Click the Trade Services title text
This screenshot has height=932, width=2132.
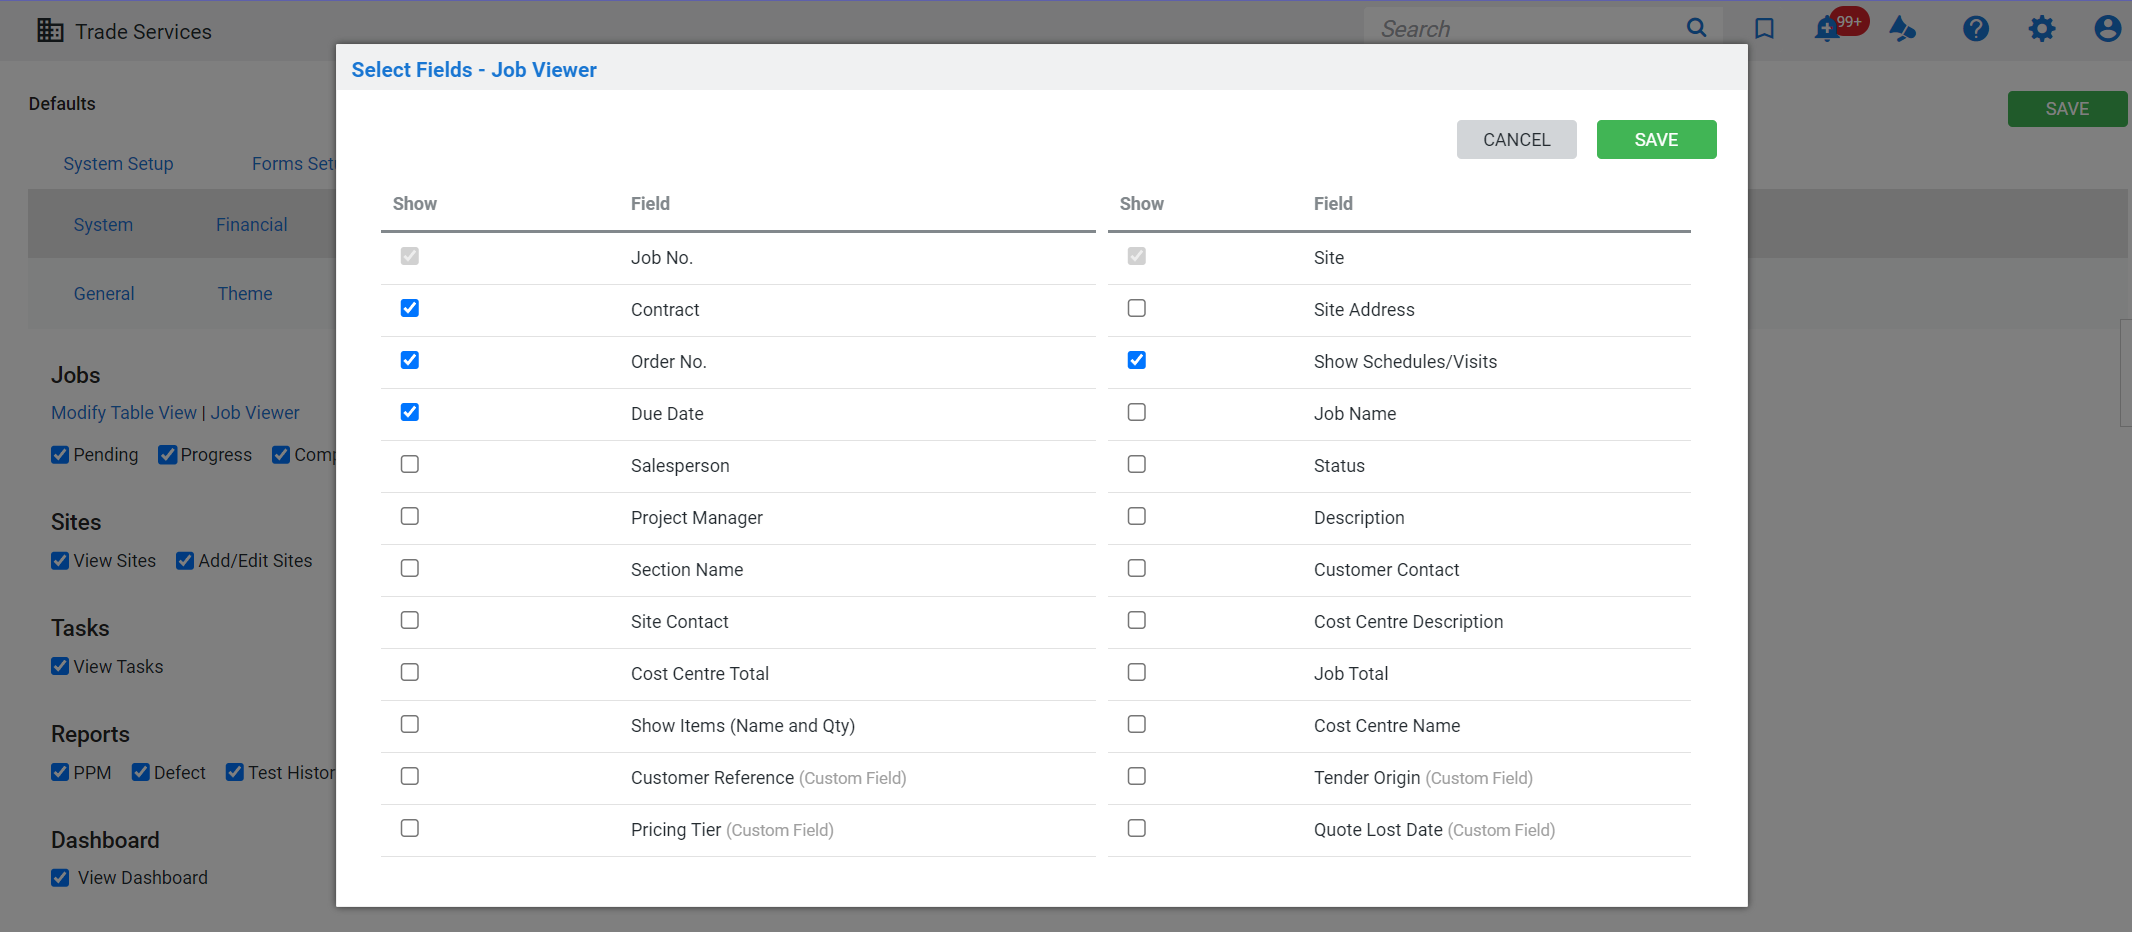[143, 32]
